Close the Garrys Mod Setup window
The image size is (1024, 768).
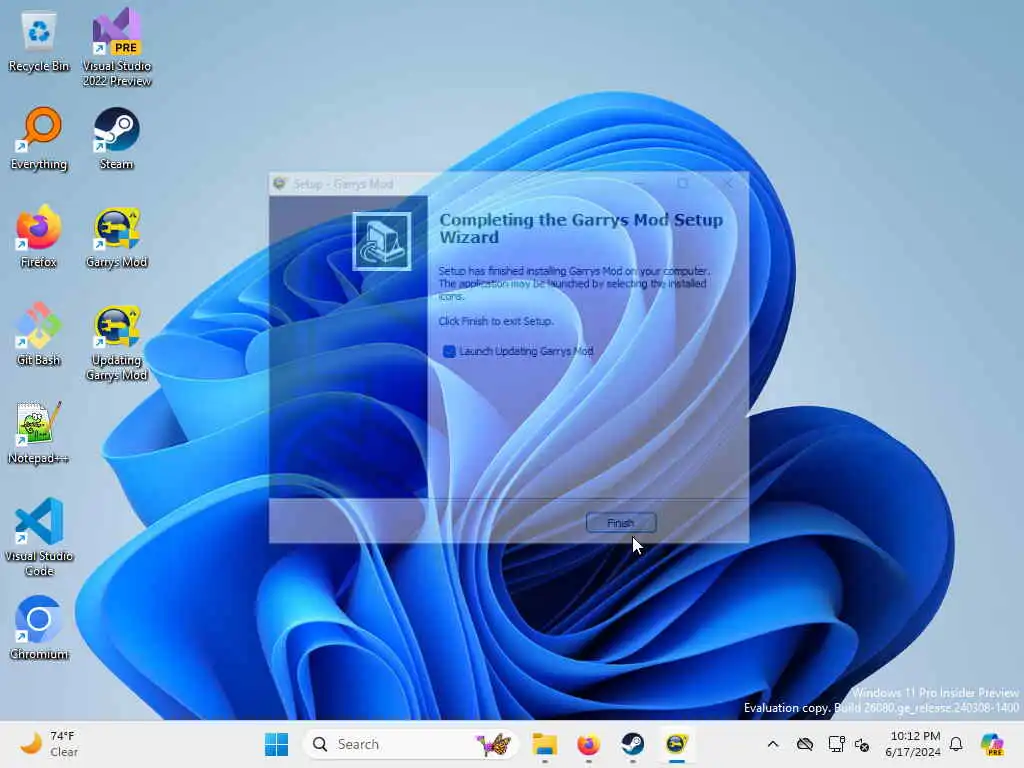click(x=729, y=184)
